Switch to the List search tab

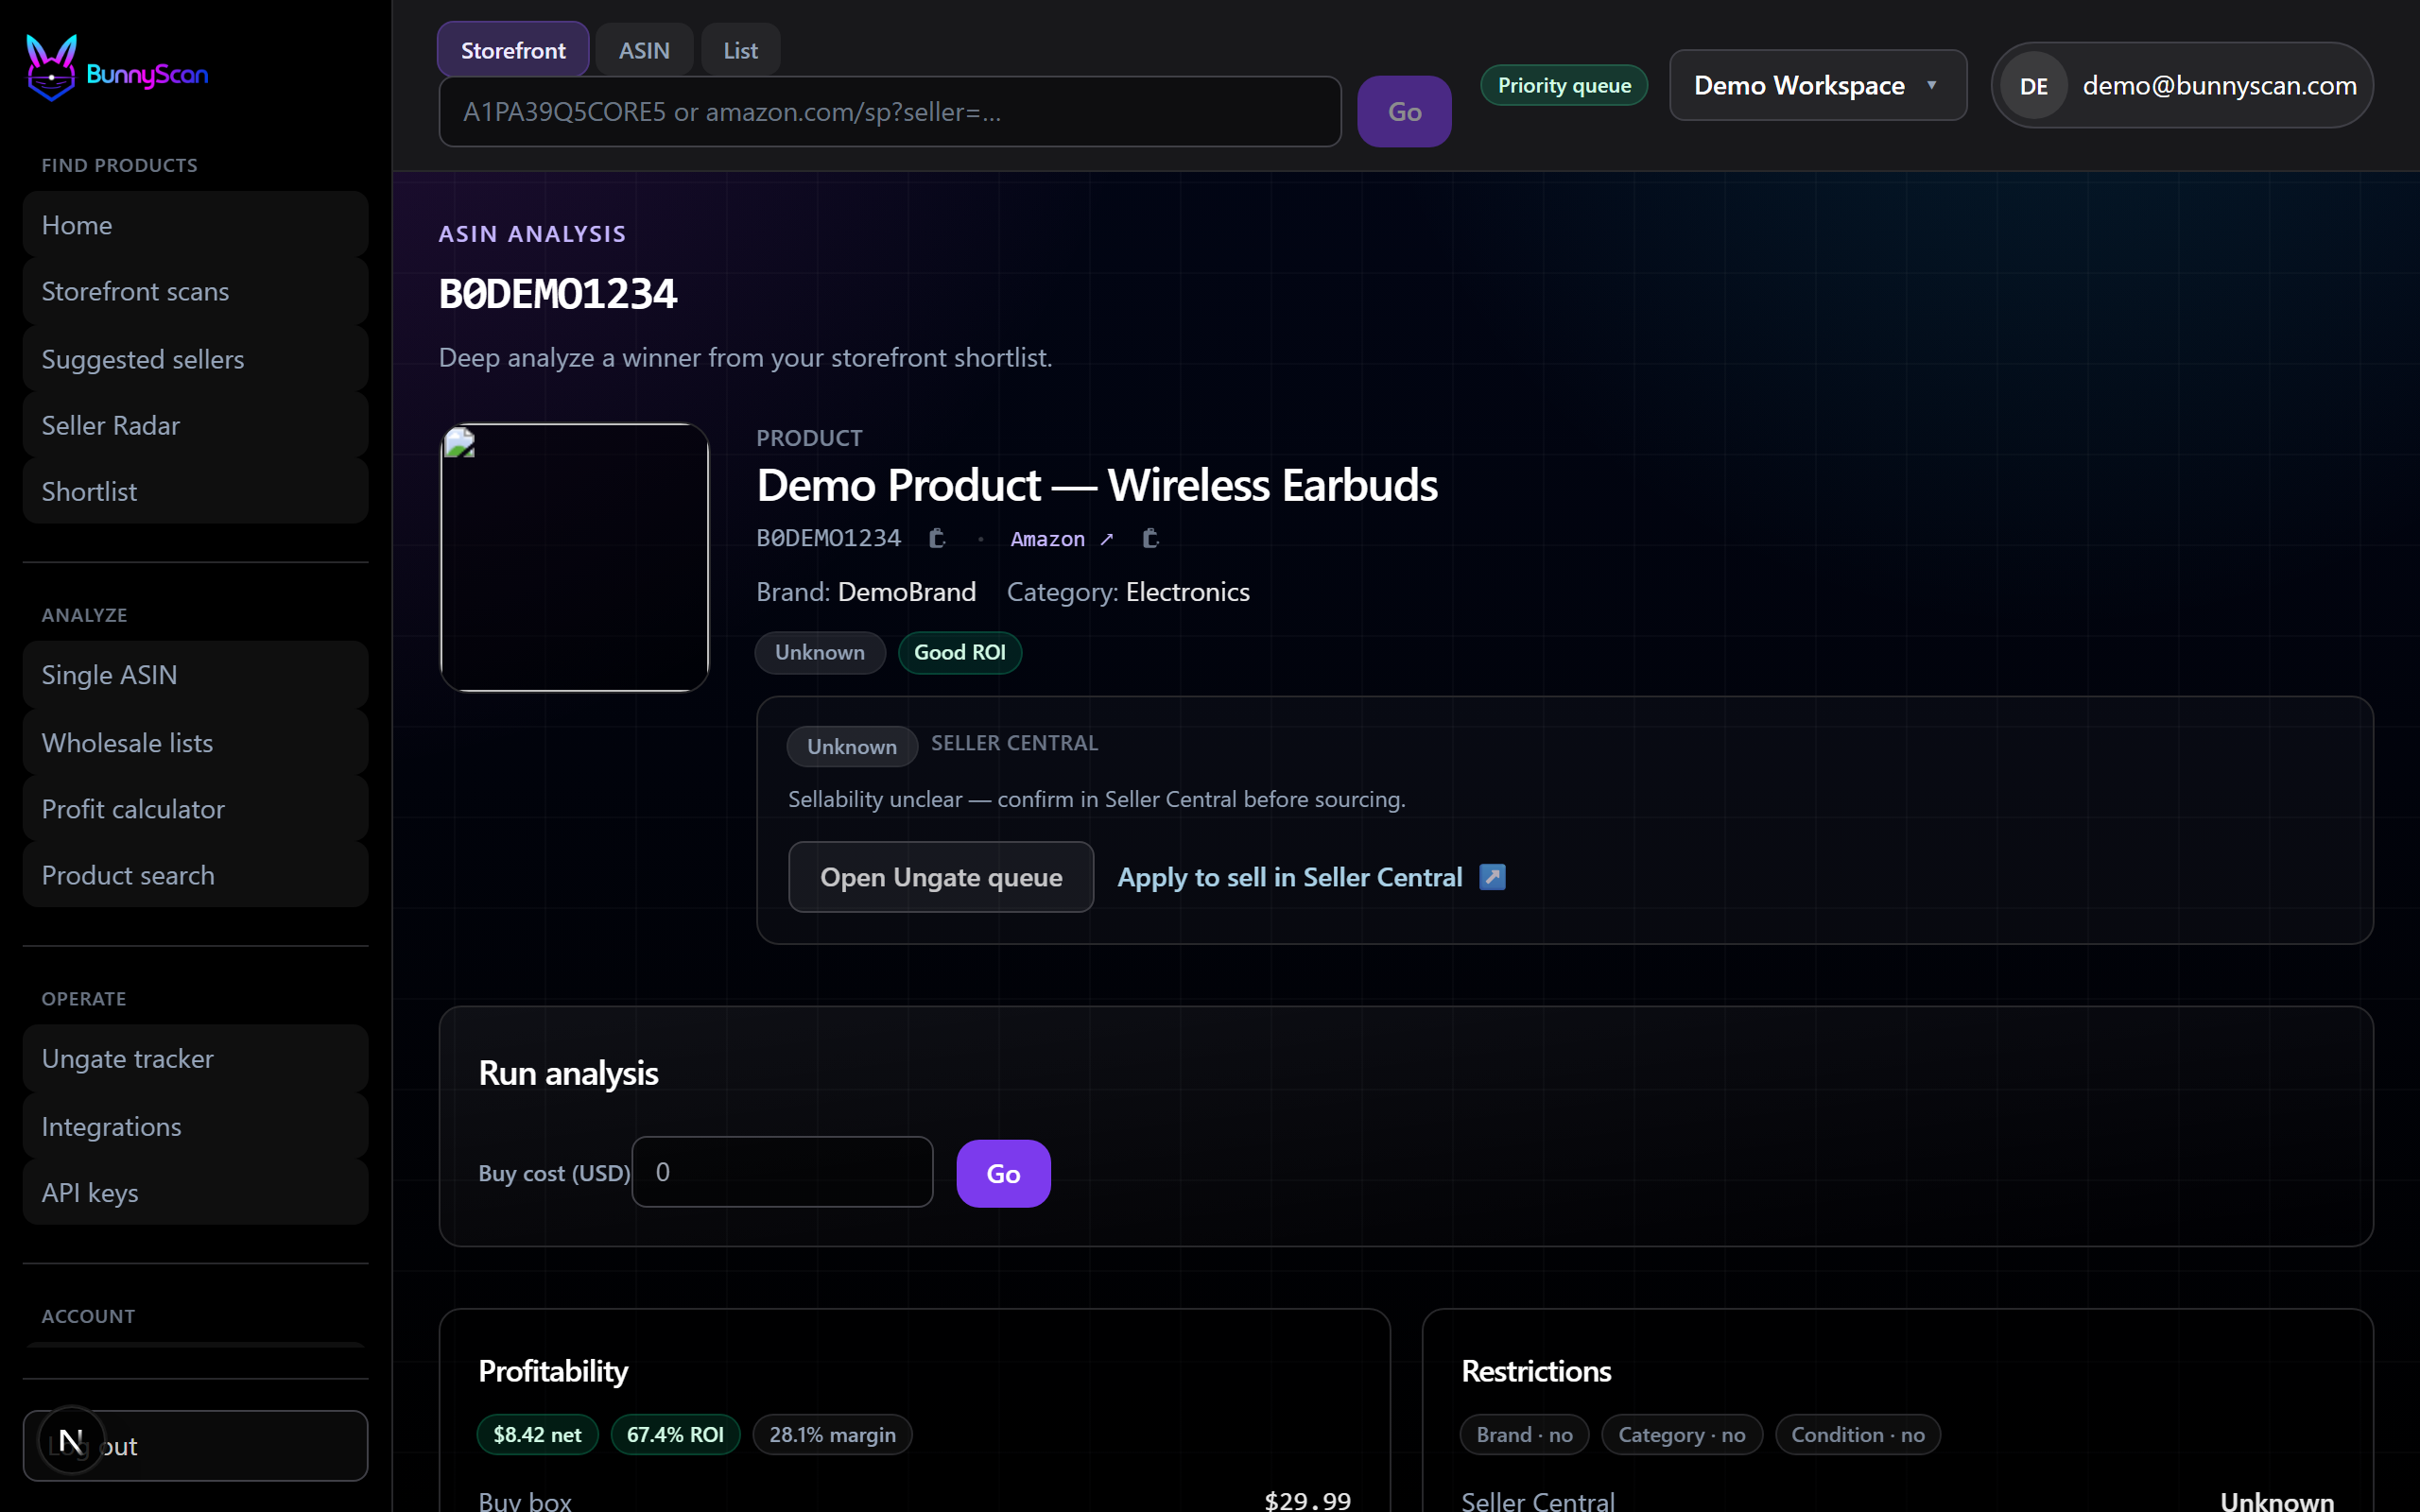coord(740,50)
